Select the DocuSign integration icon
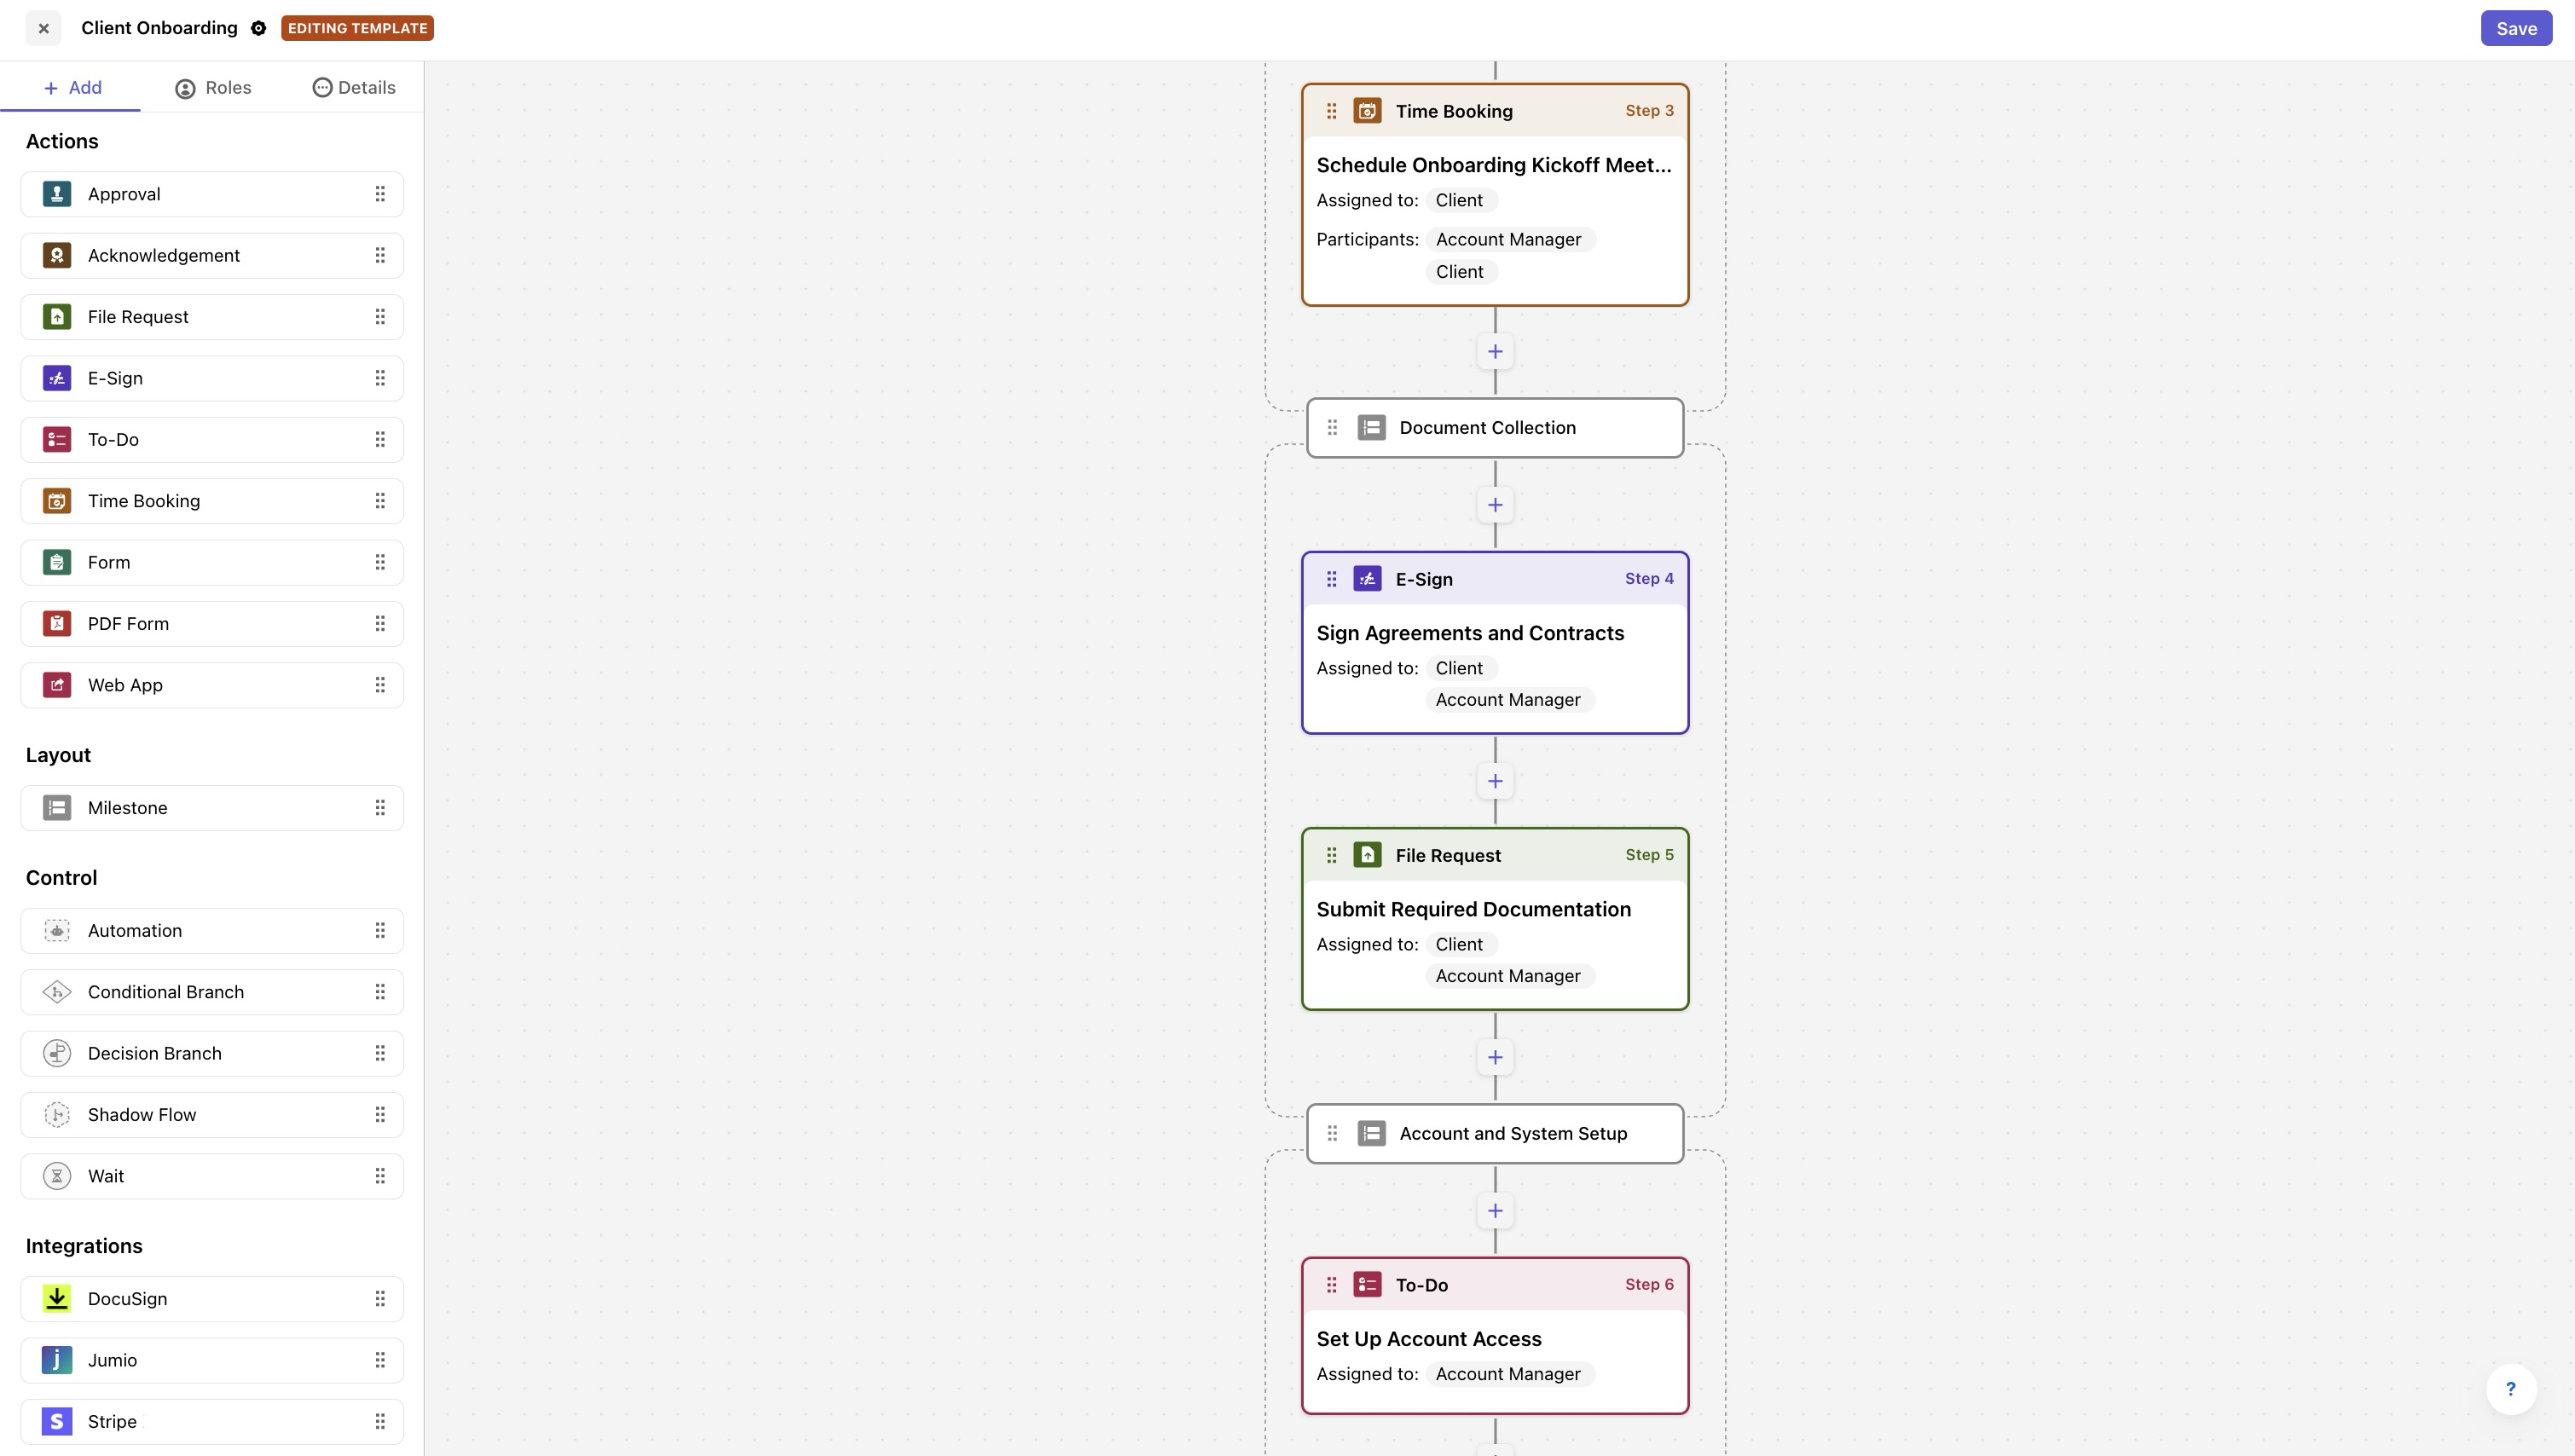2575x1456 pixels. click(x=57, y=1298)
